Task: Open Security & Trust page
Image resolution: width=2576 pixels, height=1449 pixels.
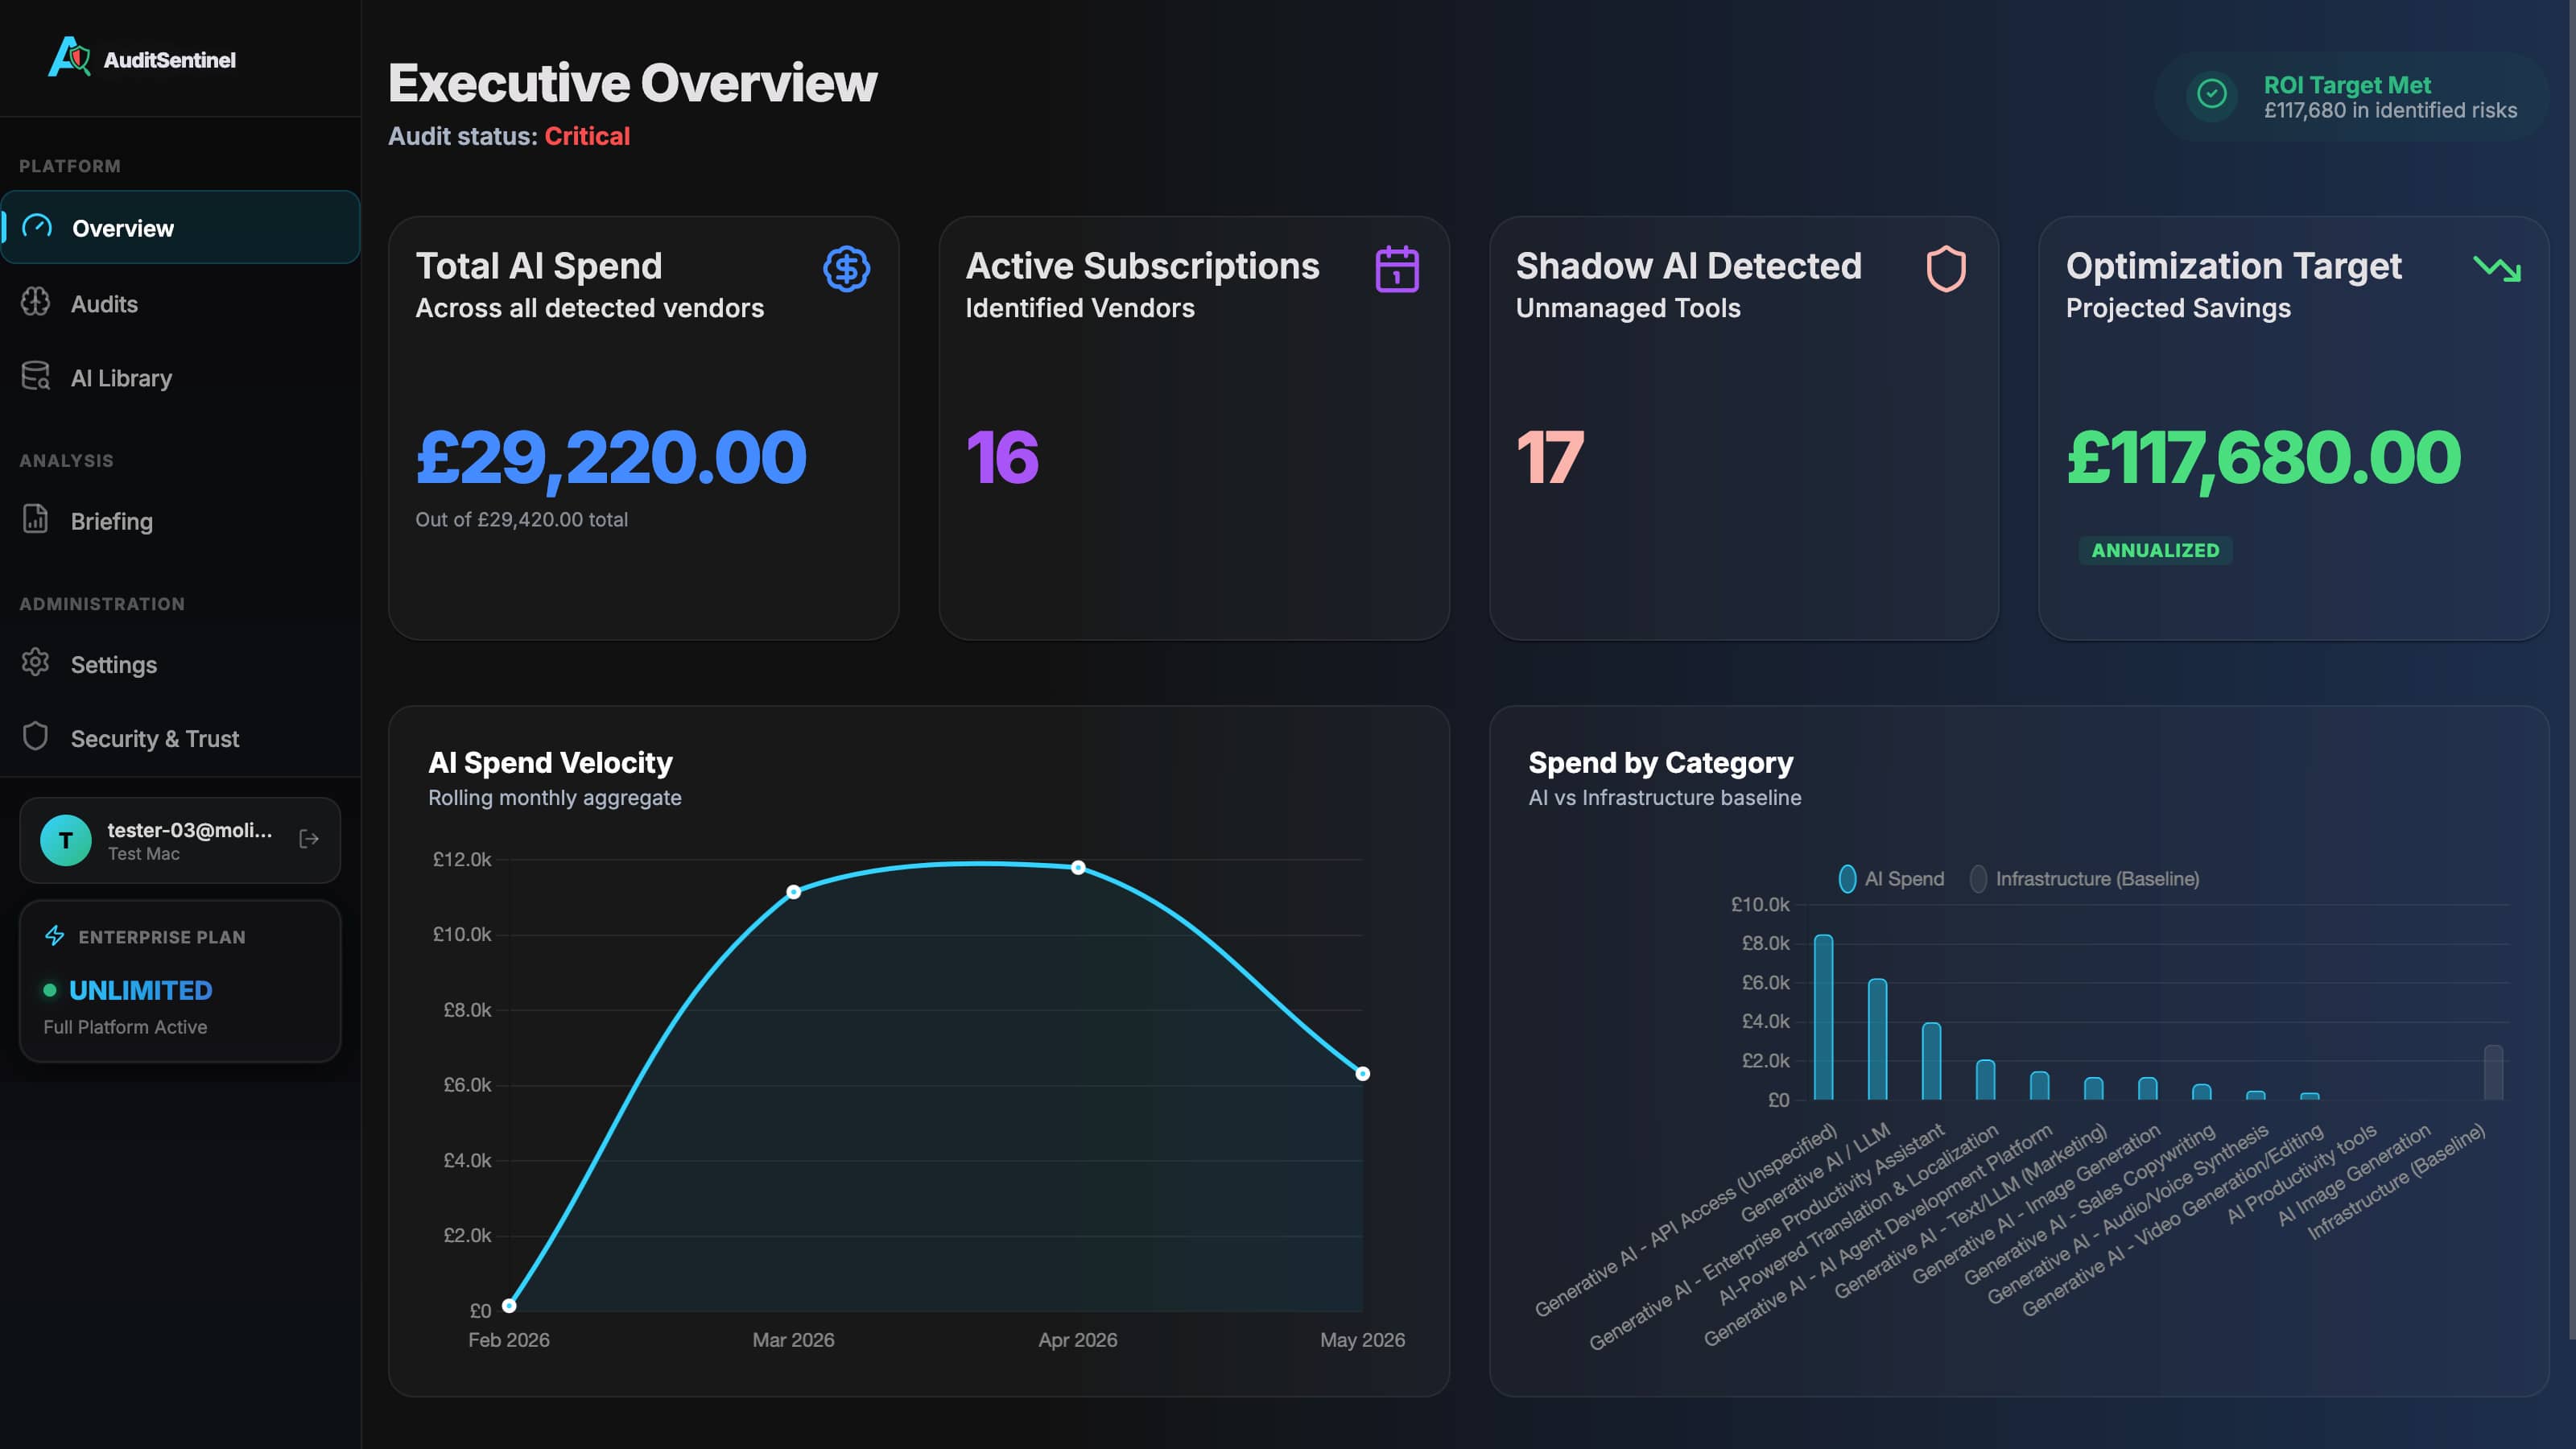Action: click(x=180, y=738)
